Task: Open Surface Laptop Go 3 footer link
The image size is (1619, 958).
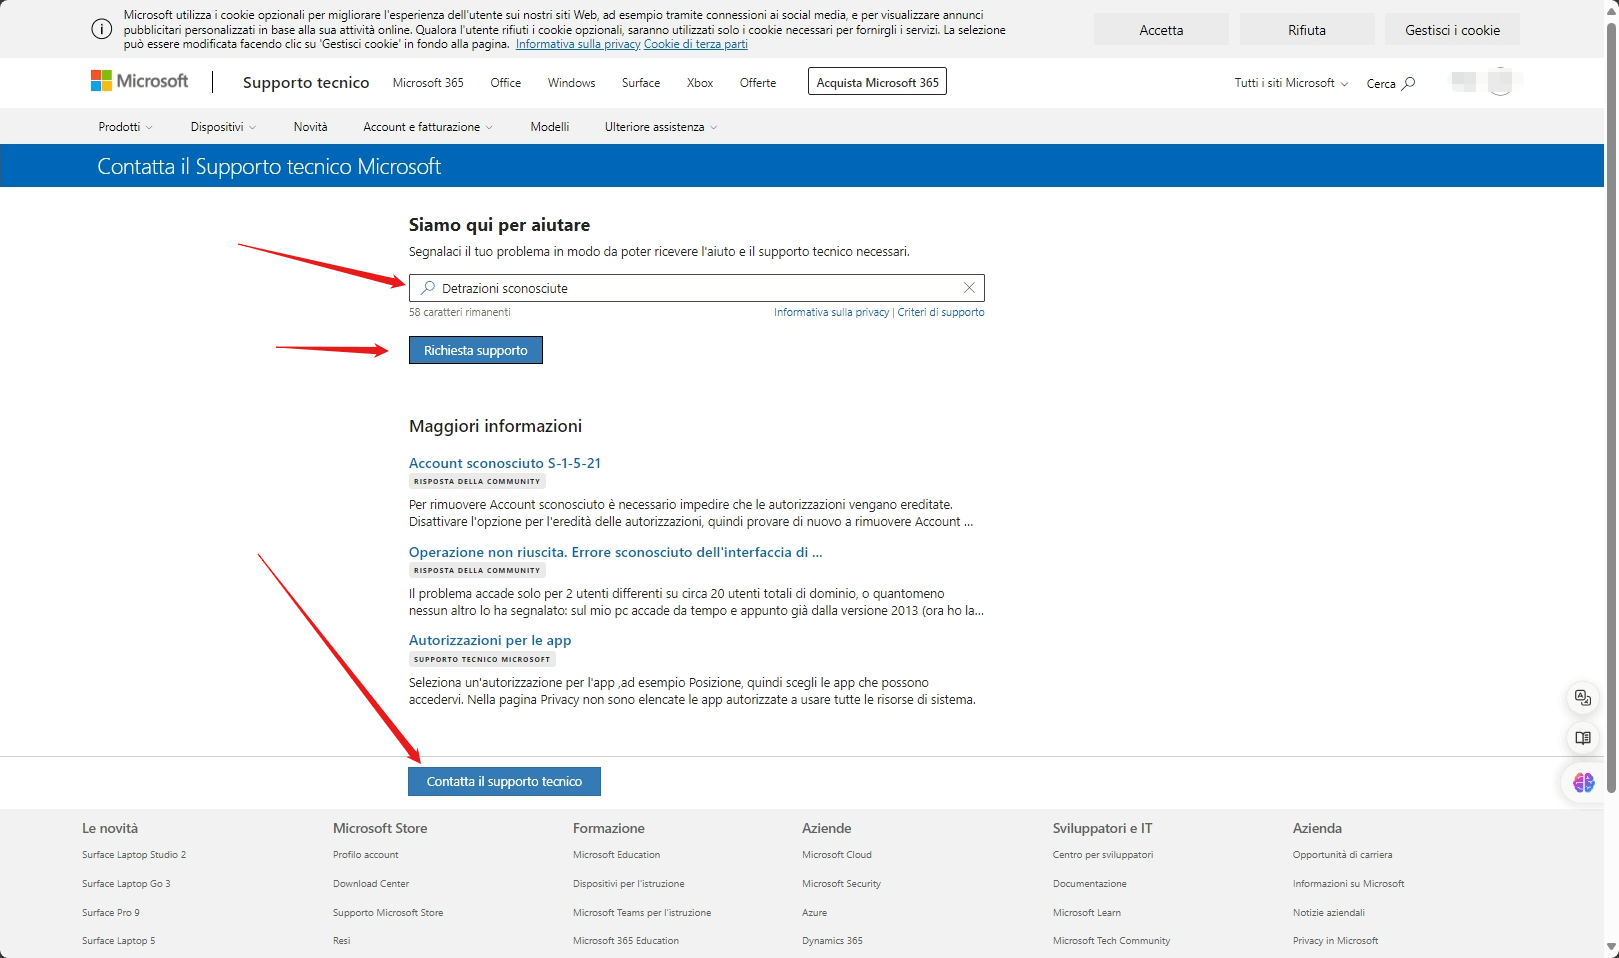Action: point(126,884)
